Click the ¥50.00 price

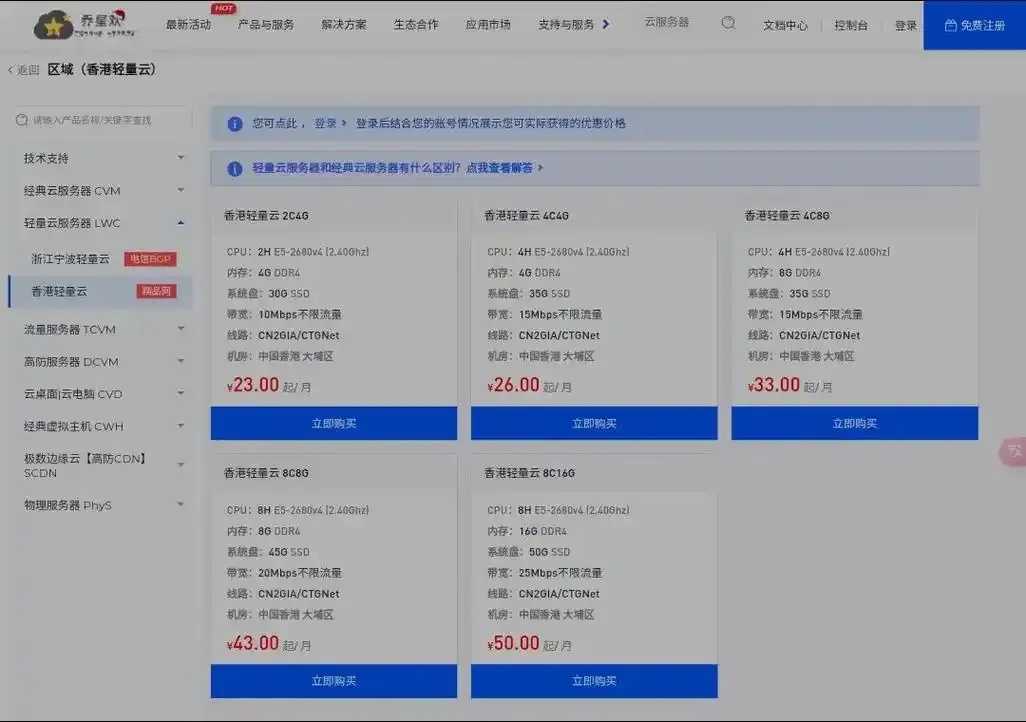pyautogui.click(x=514, y=643)
